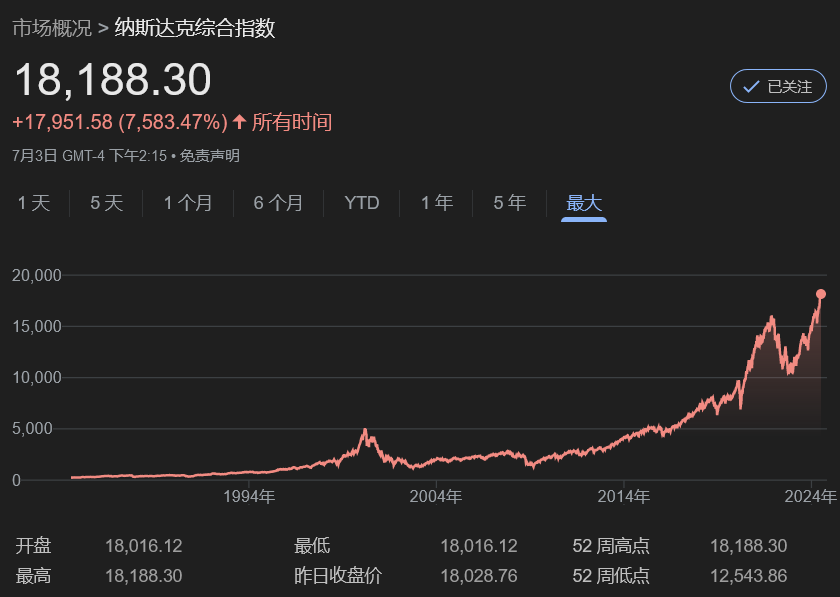Click the 最高 value 18,188.30

[x=144, y=576]
